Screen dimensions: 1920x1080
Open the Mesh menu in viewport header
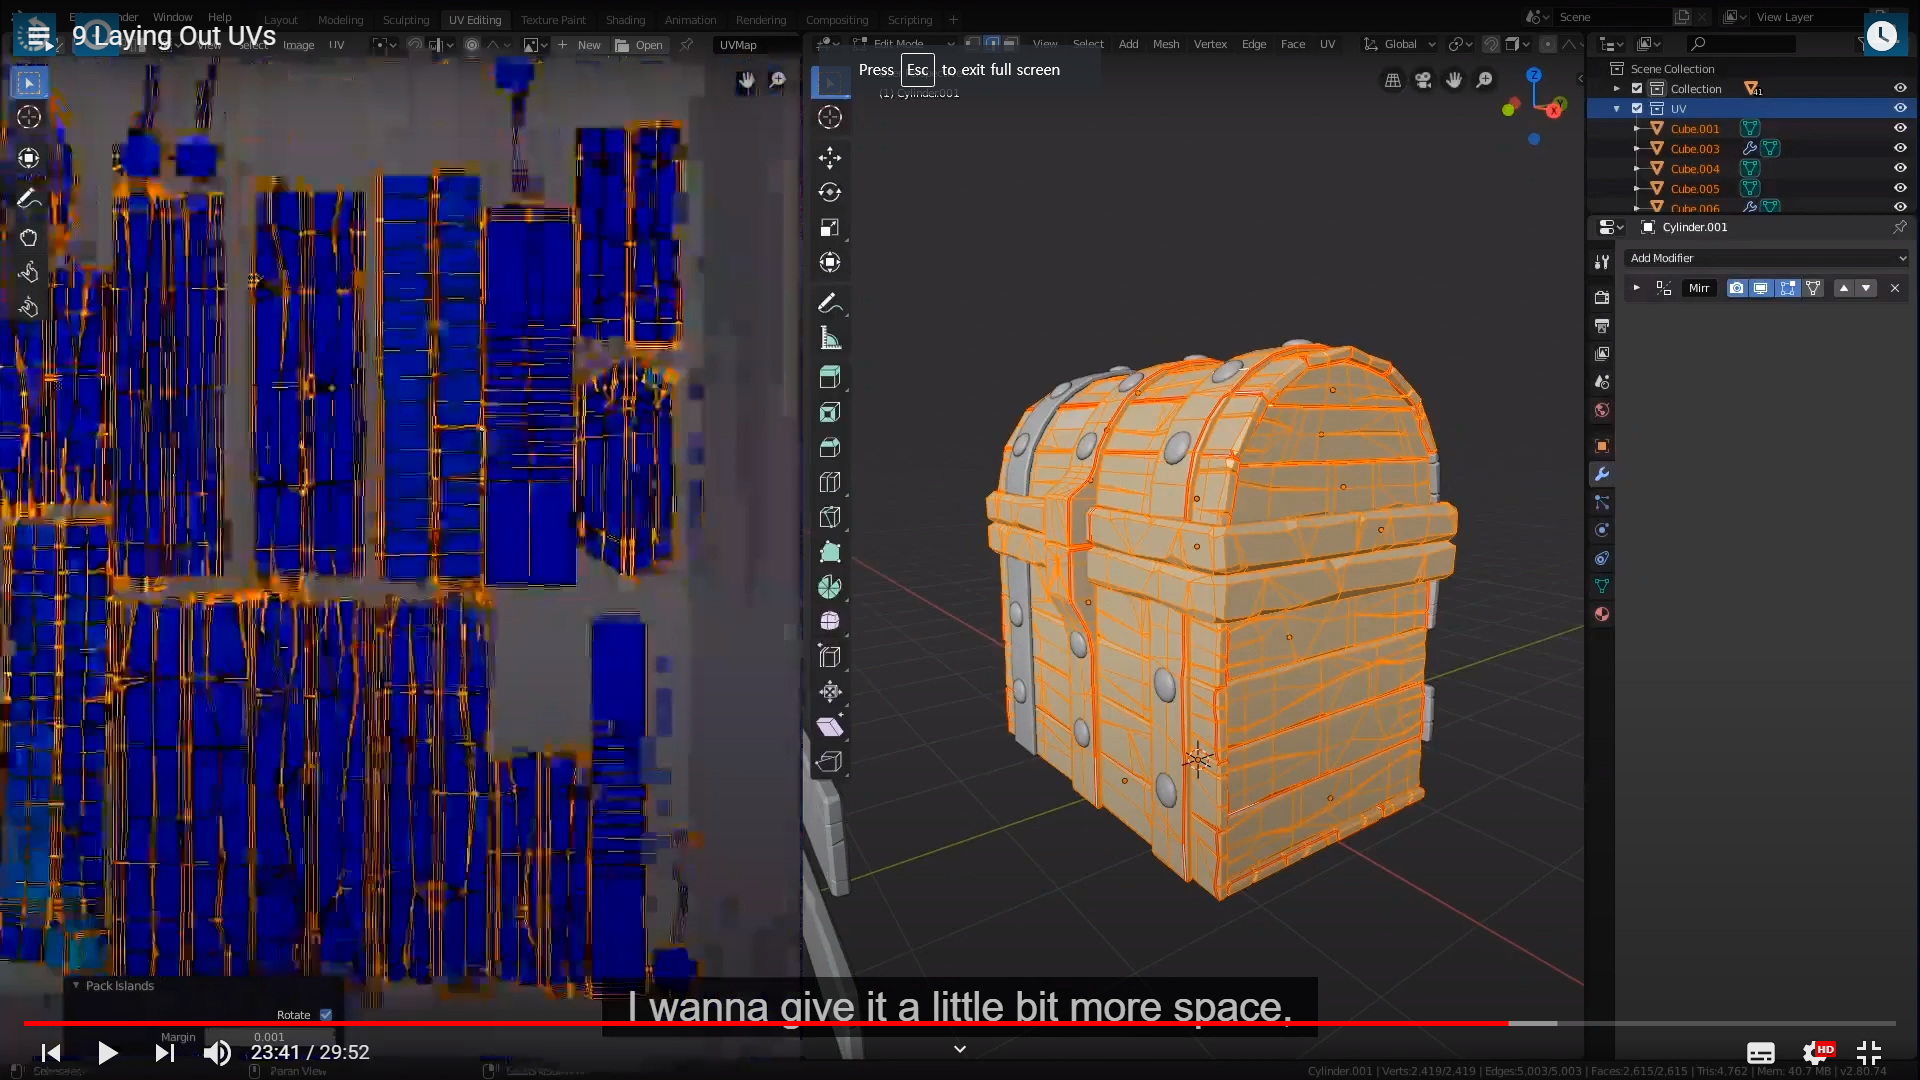[x=1165, y=44]
